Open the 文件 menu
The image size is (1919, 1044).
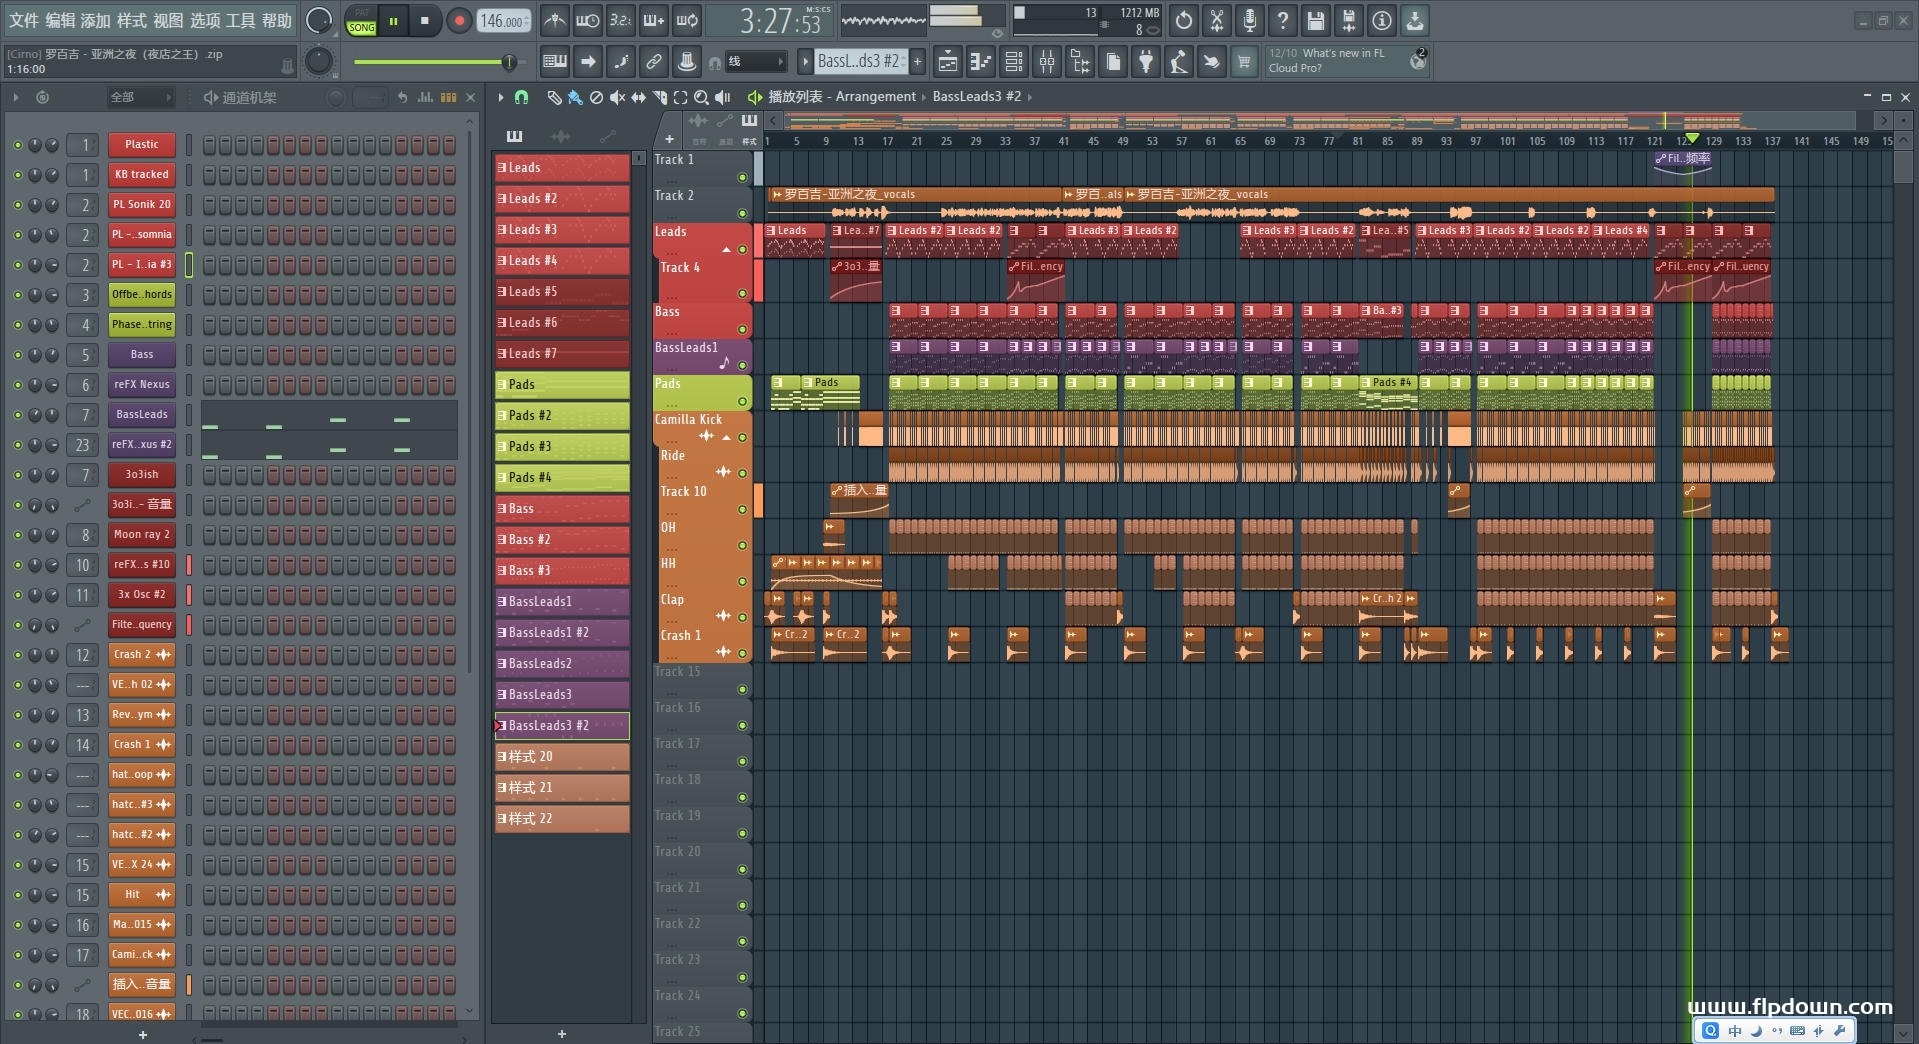24,20
